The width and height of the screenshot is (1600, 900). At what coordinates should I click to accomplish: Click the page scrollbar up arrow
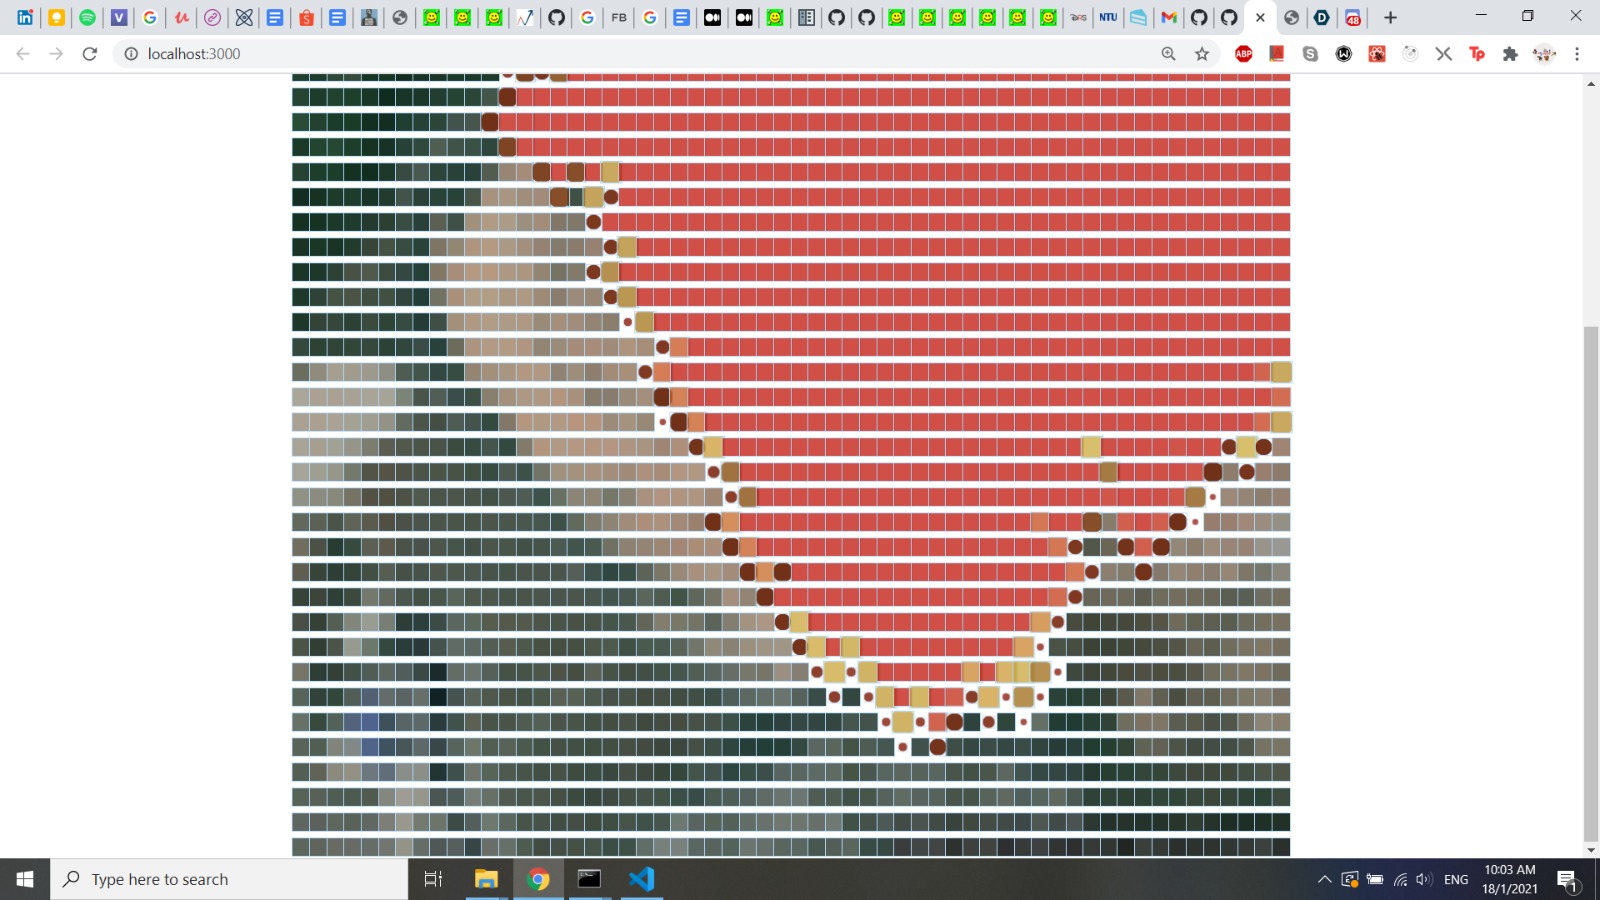tap(1591, 83)
